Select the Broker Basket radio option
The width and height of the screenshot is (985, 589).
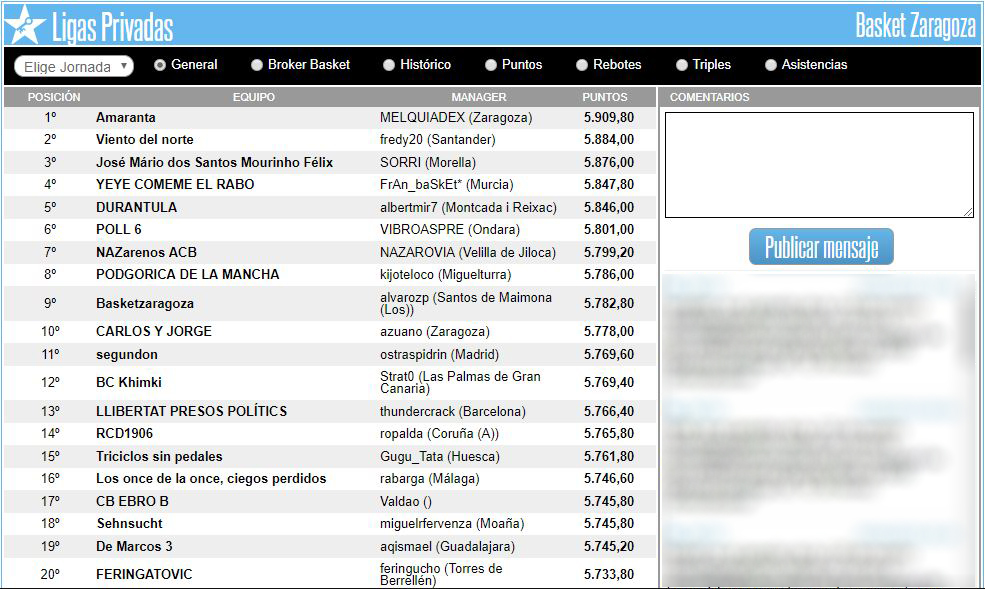[257, 65]
